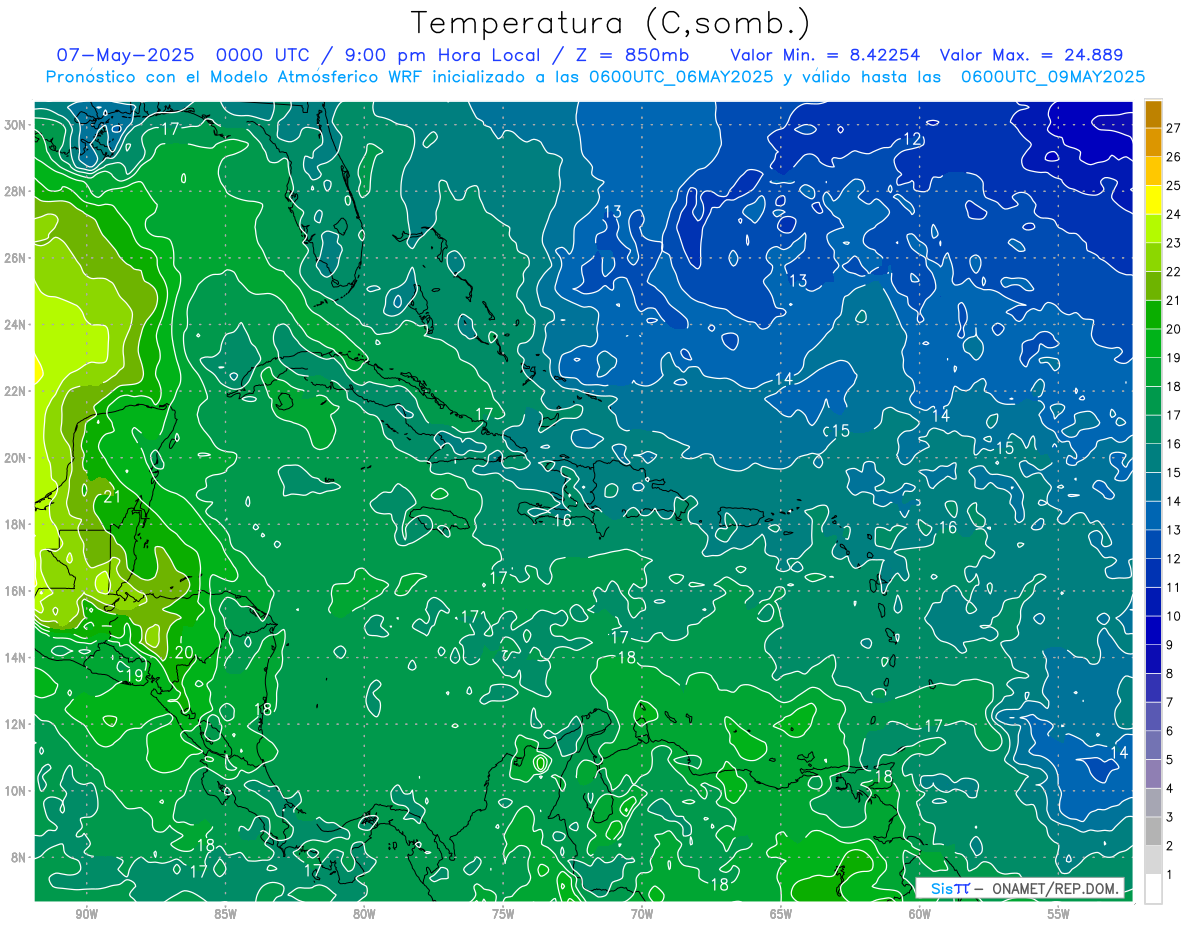This screenshot has width=1200, height=927.
Task: Click the "Valor Max. = 24.889" value
Action: (x=1031, y=55)
